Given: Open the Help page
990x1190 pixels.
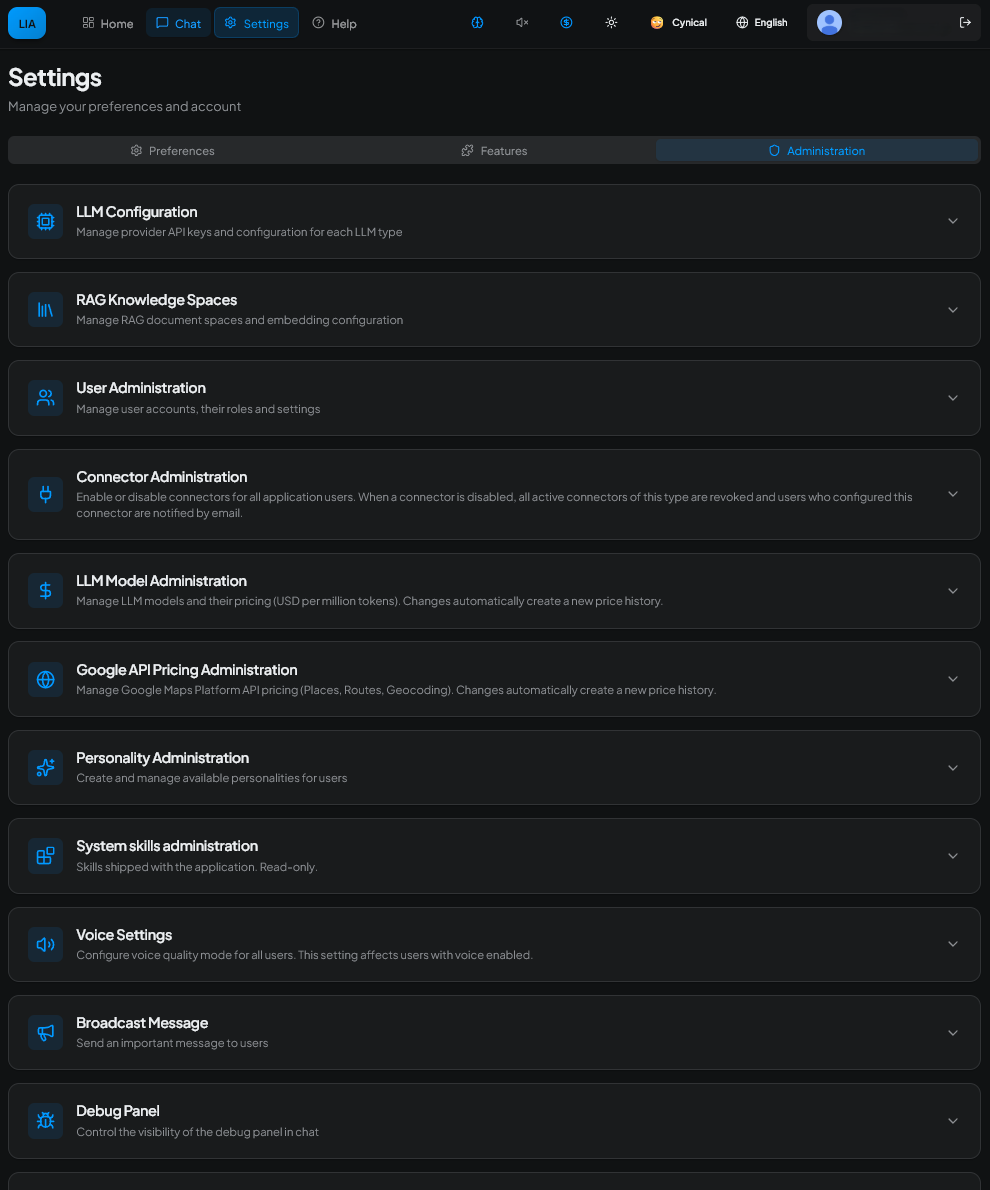Looking at the screenshot, I should (x=334, y=22).
